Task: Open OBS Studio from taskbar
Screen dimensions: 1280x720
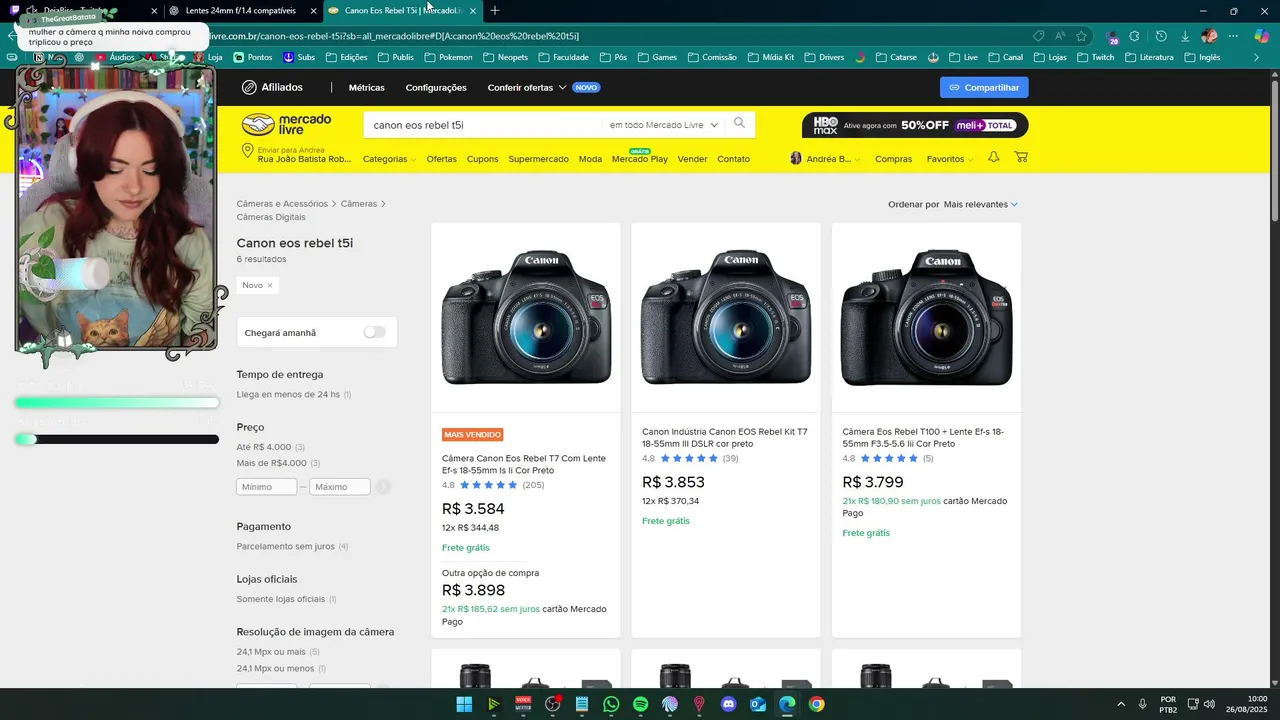Action: pyautogui.click(x=552, y=704)
